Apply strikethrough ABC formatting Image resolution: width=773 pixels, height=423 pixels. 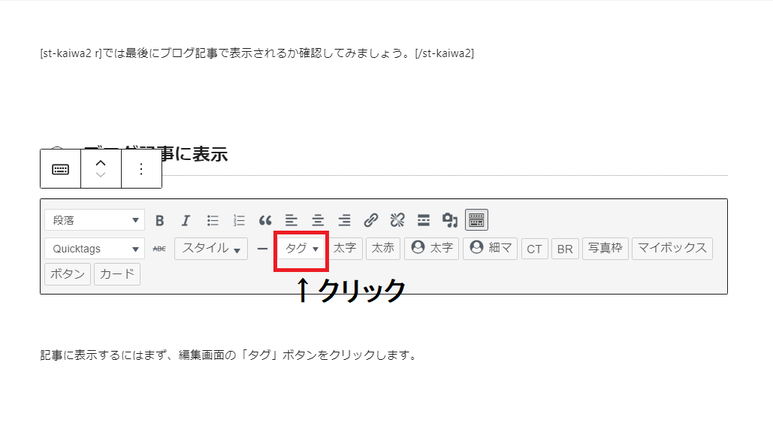[159, 248]
